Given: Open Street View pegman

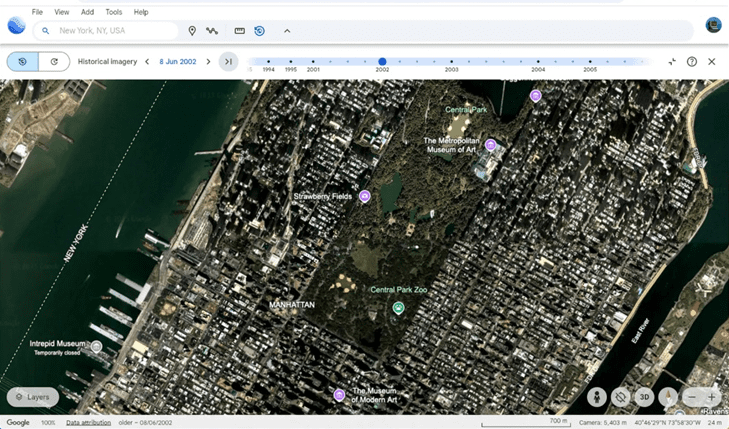Looking at the screenshot, I should tap(597, 397).
